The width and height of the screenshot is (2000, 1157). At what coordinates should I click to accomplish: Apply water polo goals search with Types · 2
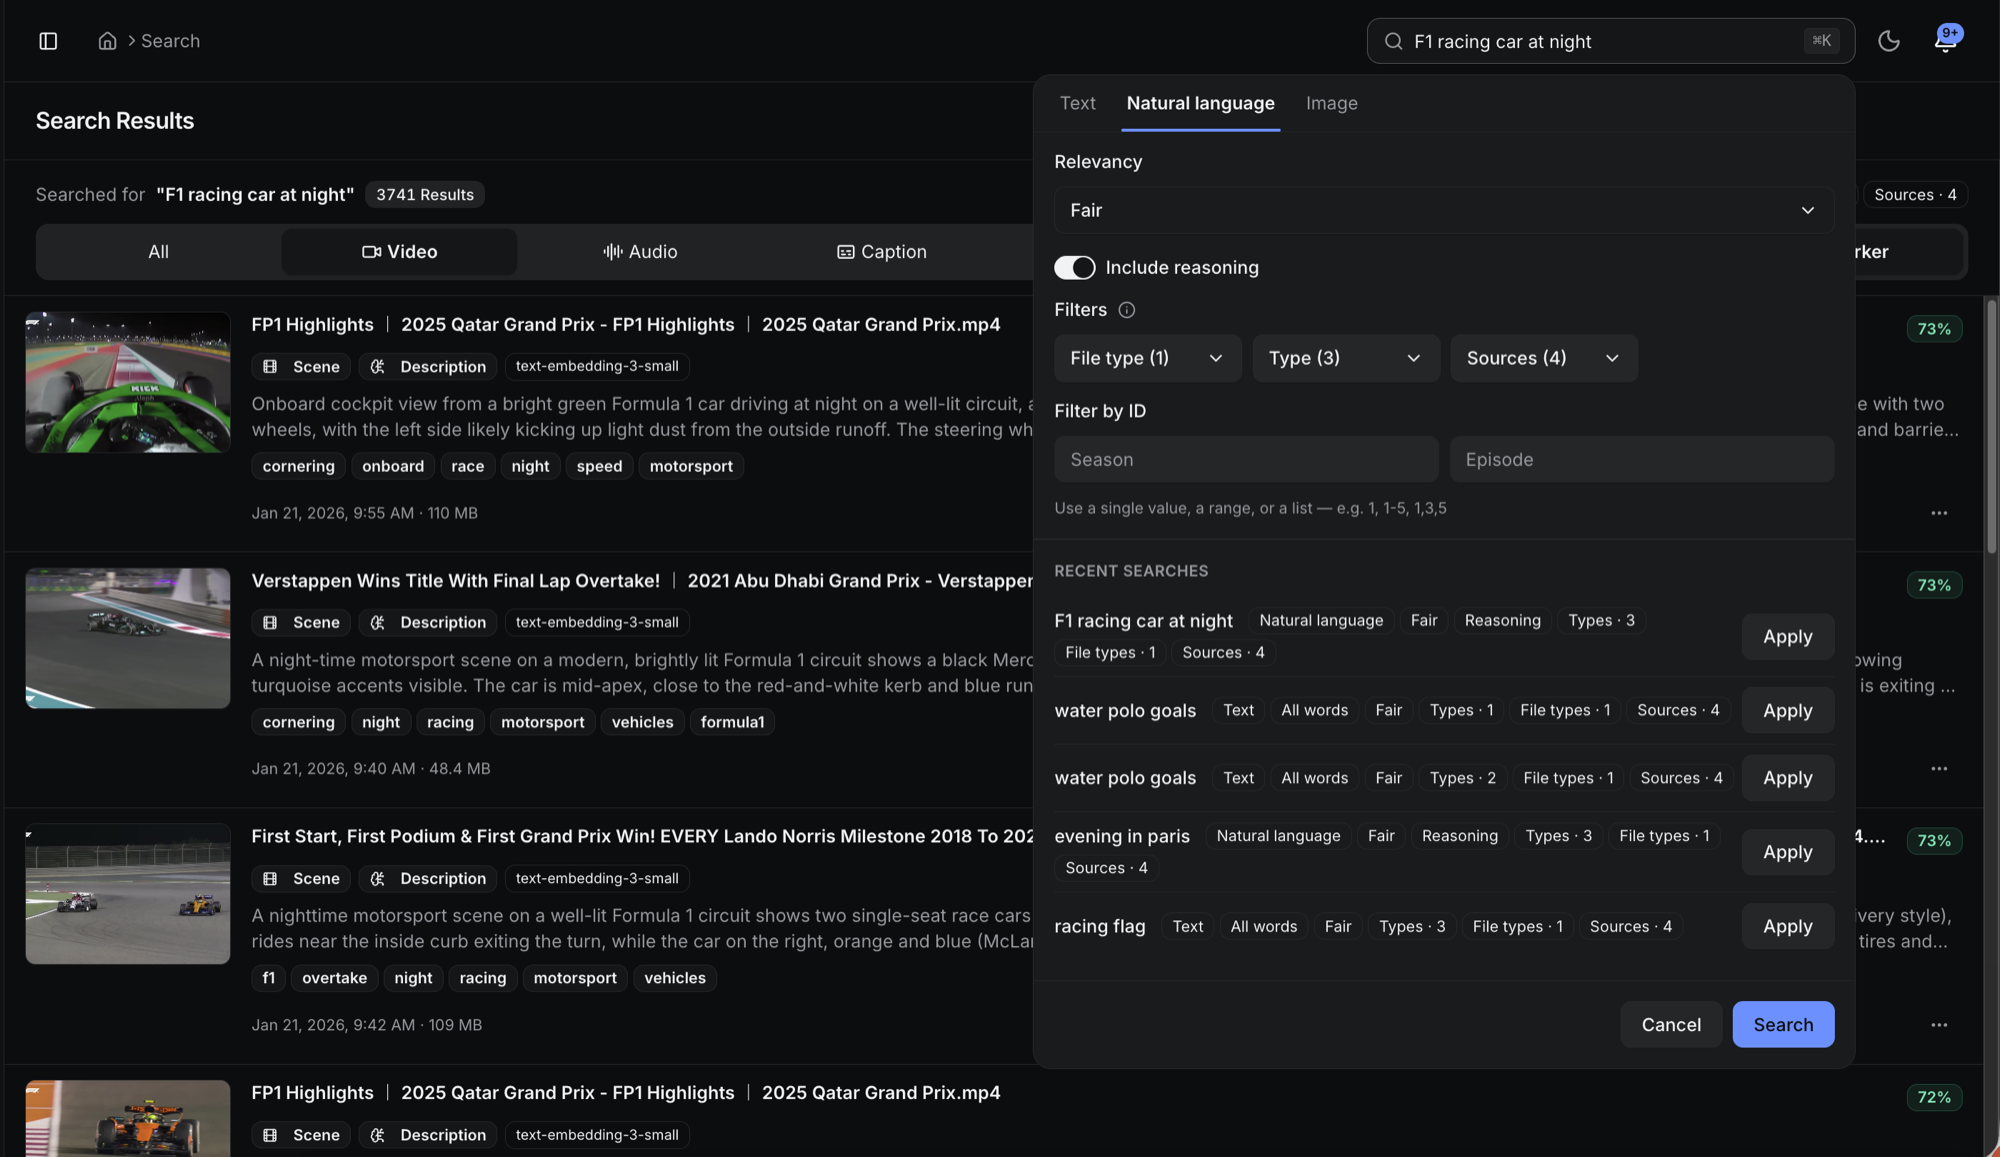pos(1787,778)
